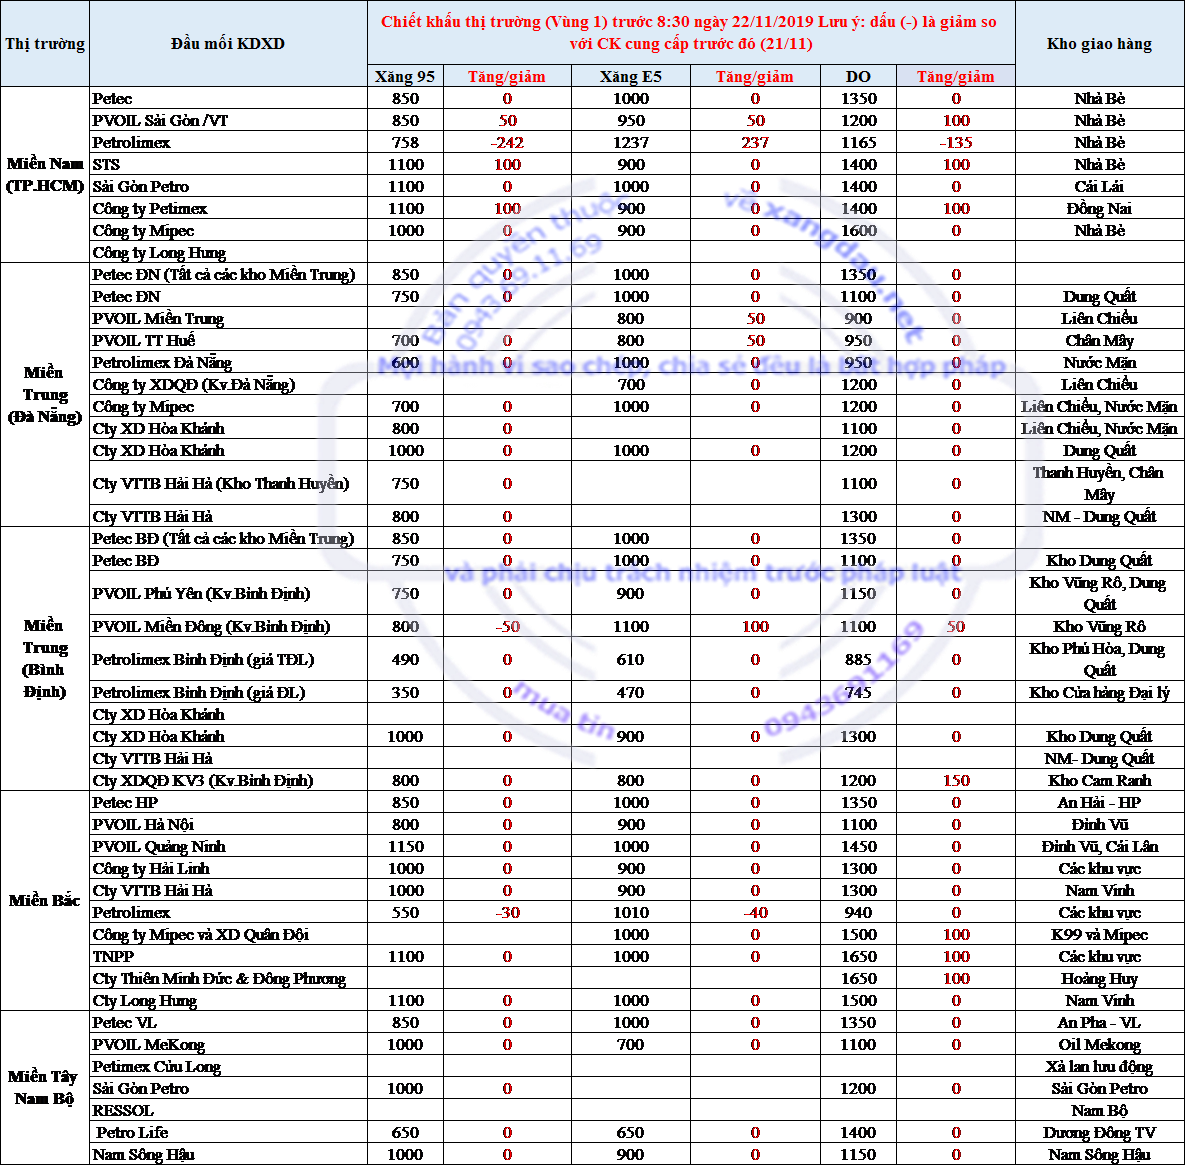Click the 'Nước Mặn' warehouse cell
The image size is (1186, 1166).
point(1099,362)
